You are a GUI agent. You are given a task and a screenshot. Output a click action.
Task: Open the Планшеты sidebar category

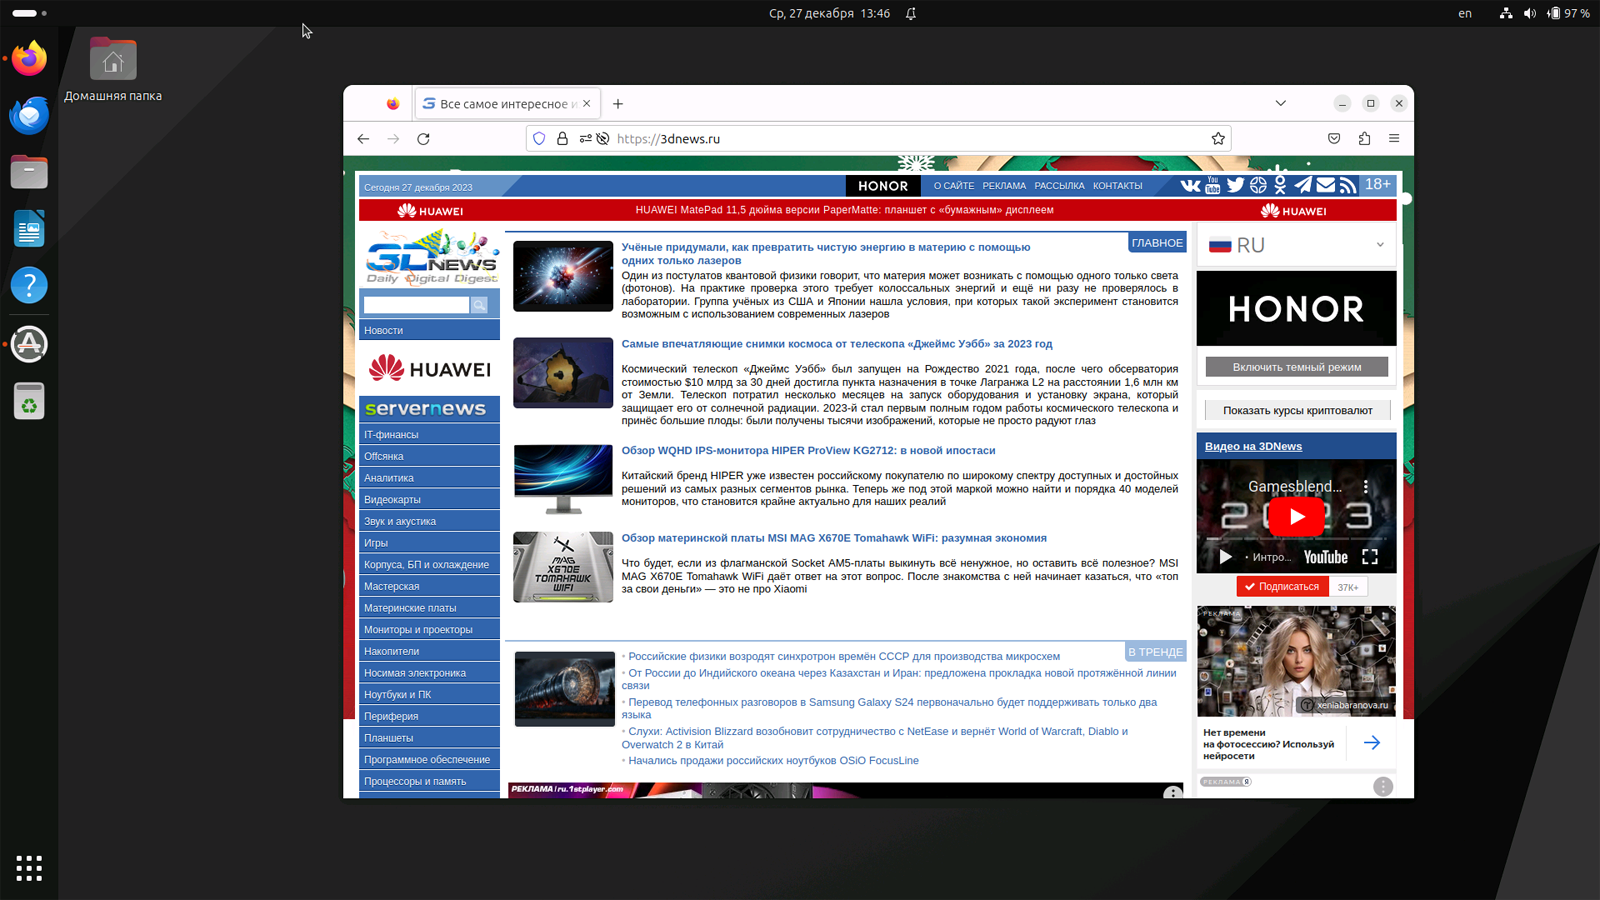pyautogui.click(x=429, y=738)
